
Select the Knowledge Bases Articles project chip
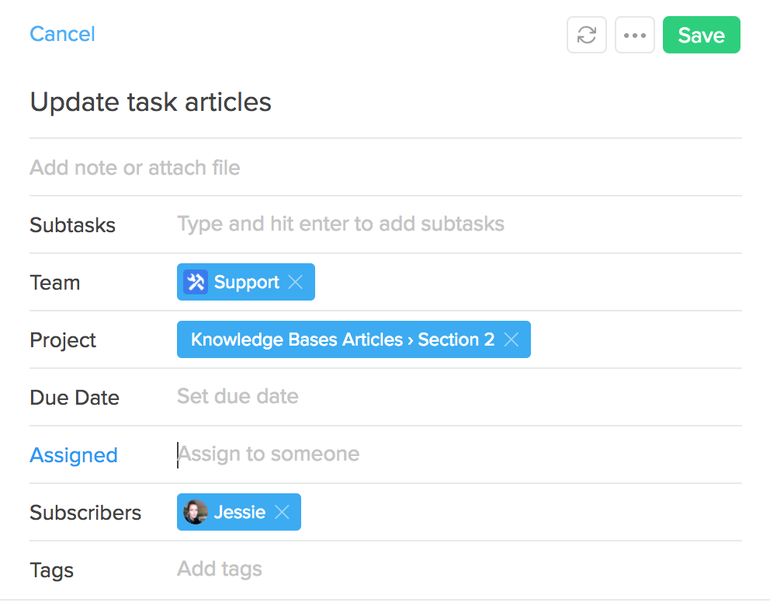click(x=342, y=339)
